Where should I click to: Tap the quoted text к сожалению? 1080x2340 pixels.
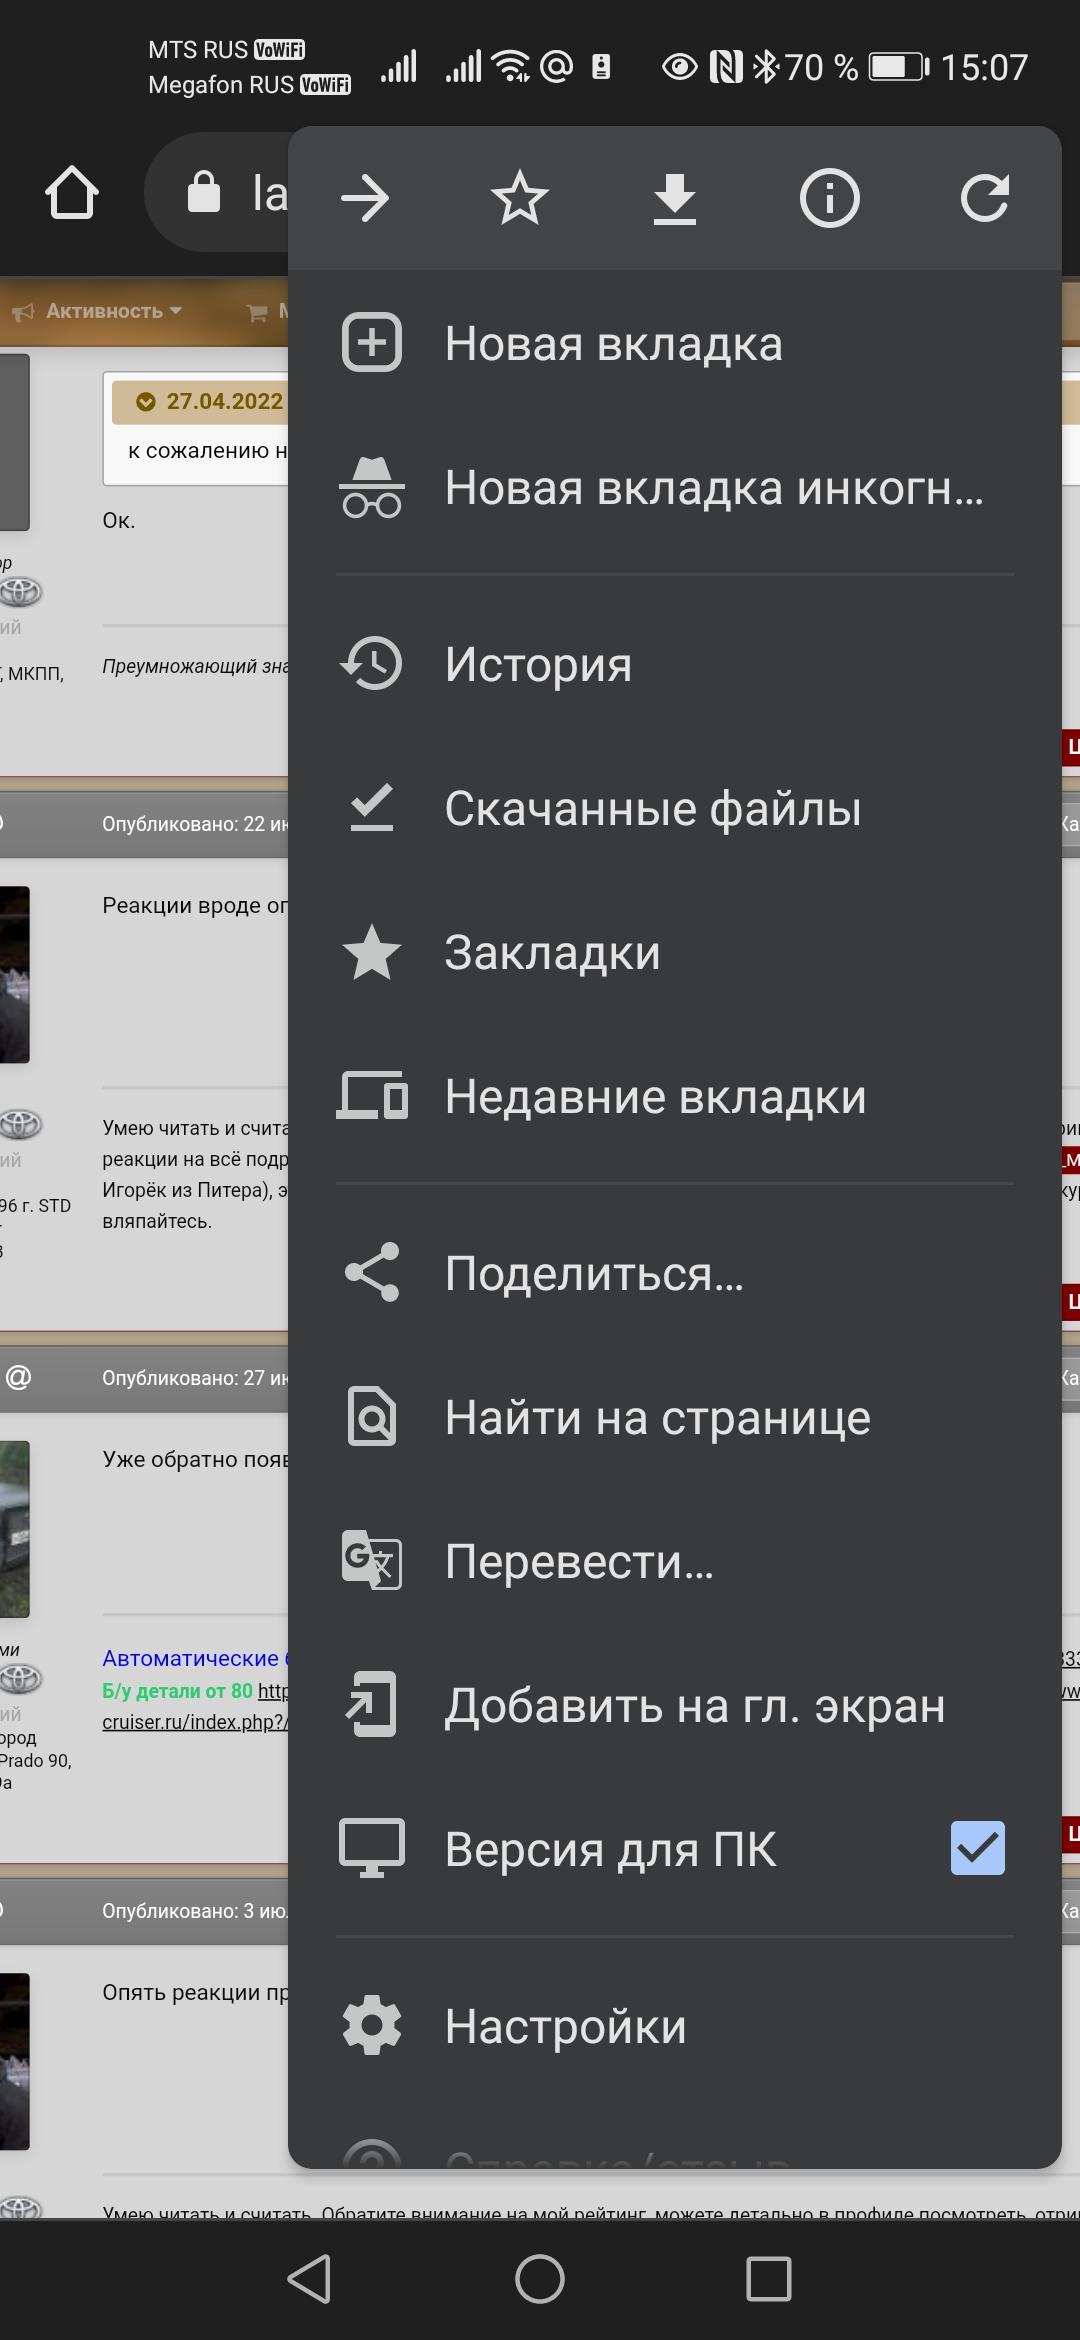click(208, 451)
